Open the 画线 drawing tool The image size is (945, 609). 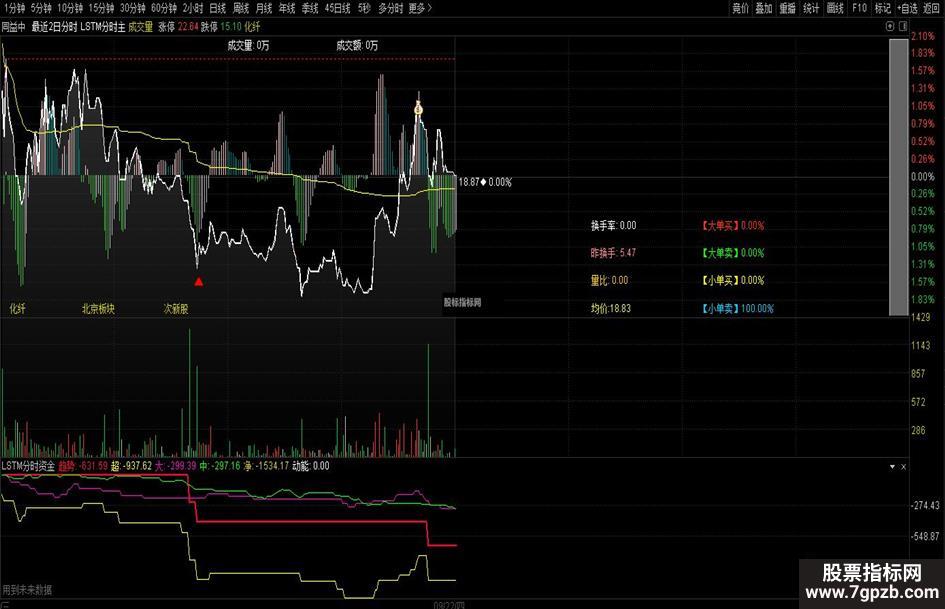click(x=835, y=8)
